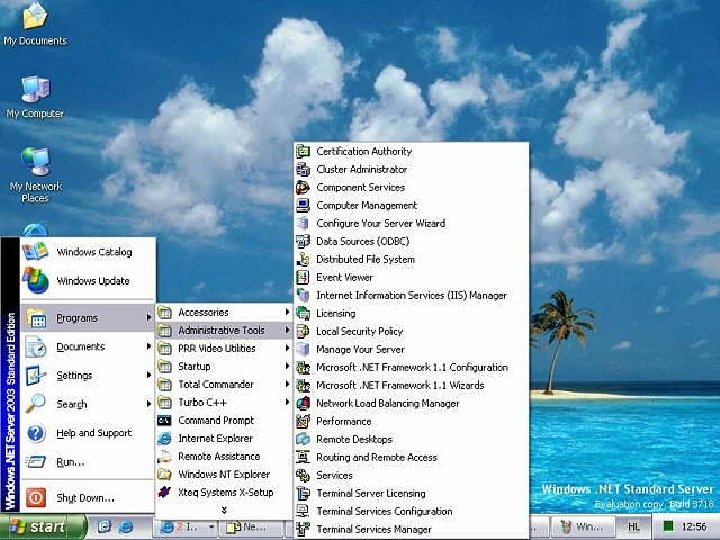
Task: Open Terminal Services Configuration
Action: [x=411, y=511]
